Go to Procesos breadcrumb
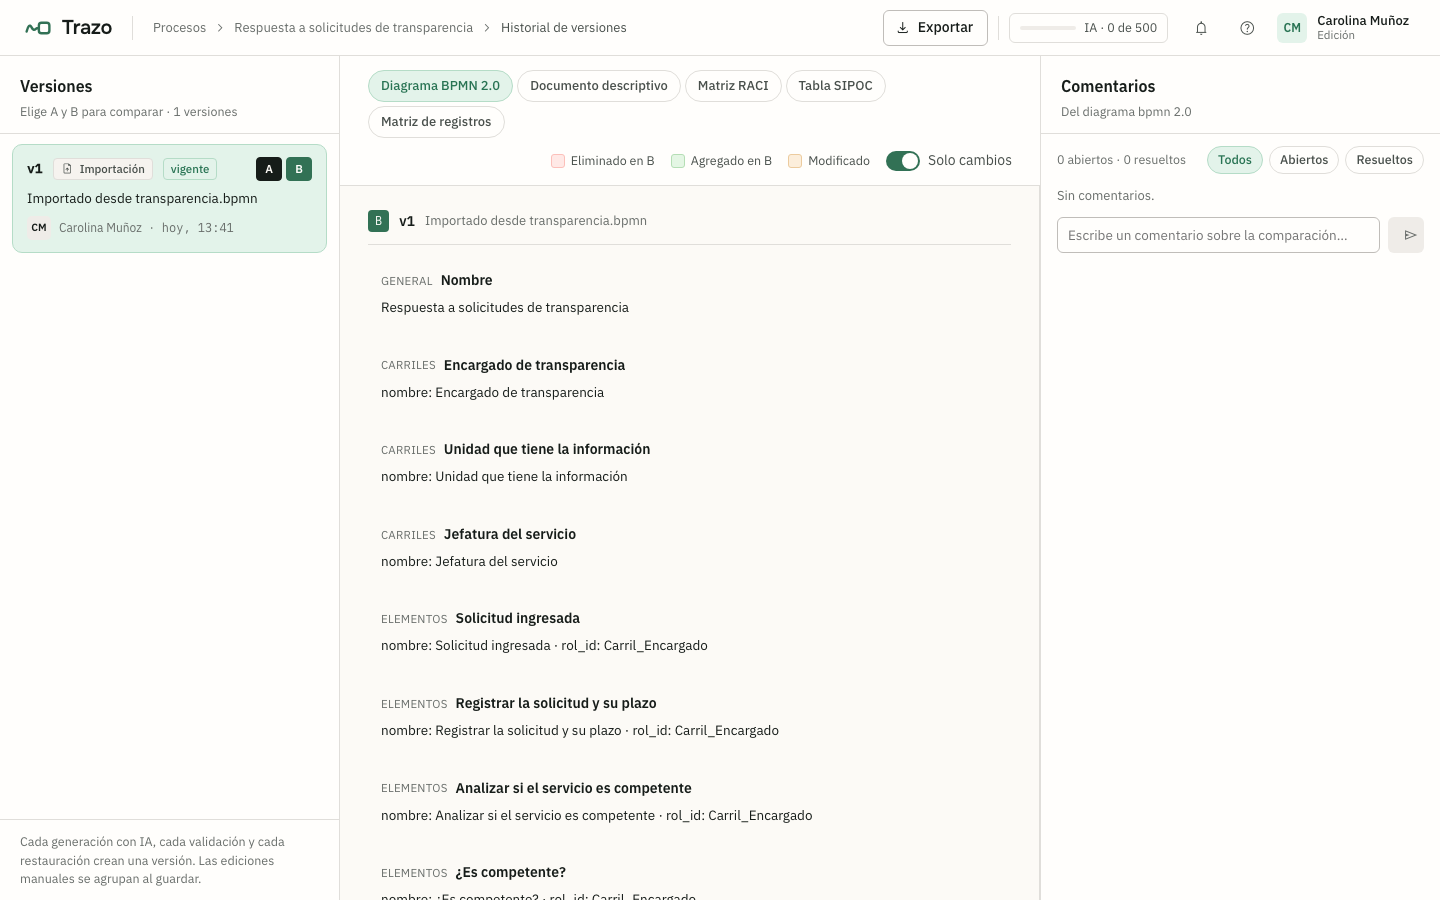Screen dimensions: 1440x900 click(x=179, y=28)
